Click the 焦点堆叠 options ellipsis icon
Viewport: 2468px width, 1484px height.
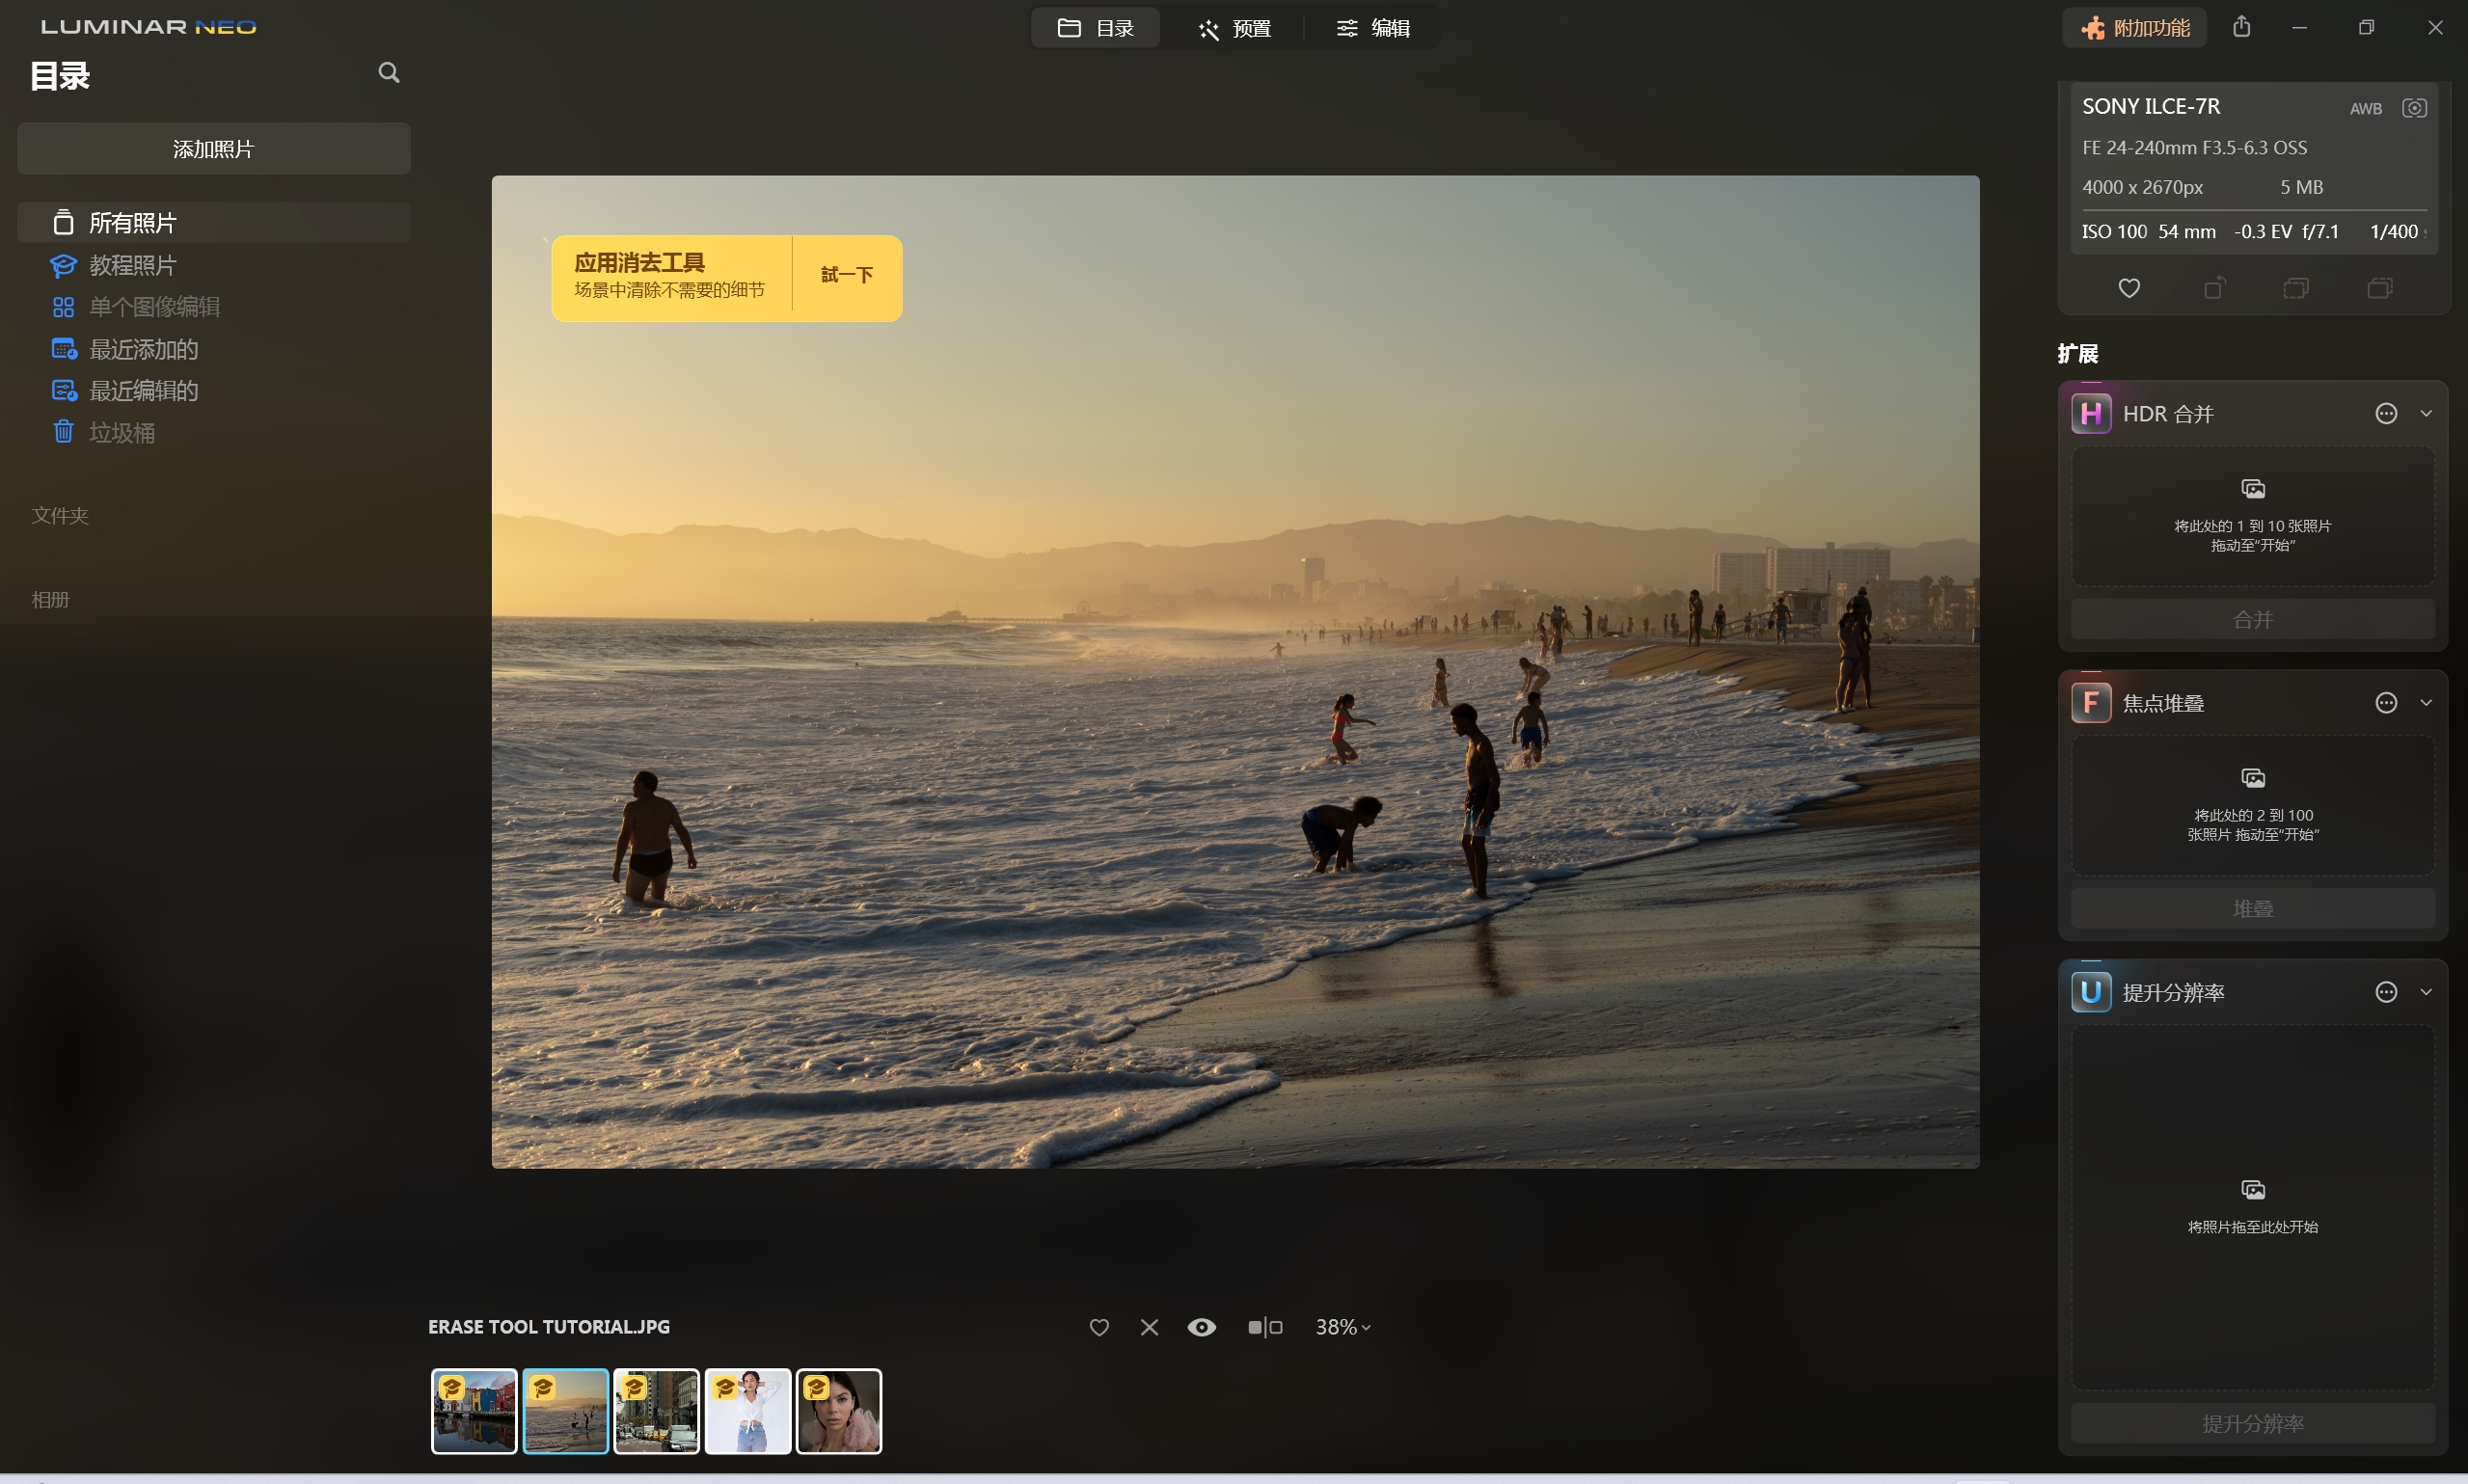click(2386, 703)
